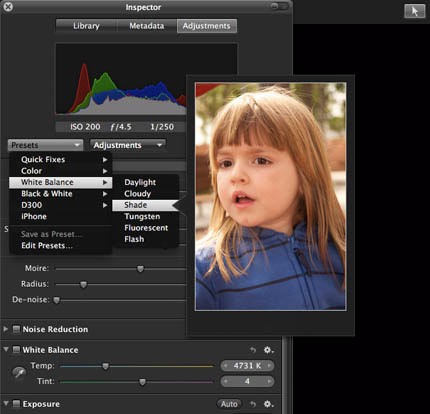Click the RGB histogram display

pos(121,79)
